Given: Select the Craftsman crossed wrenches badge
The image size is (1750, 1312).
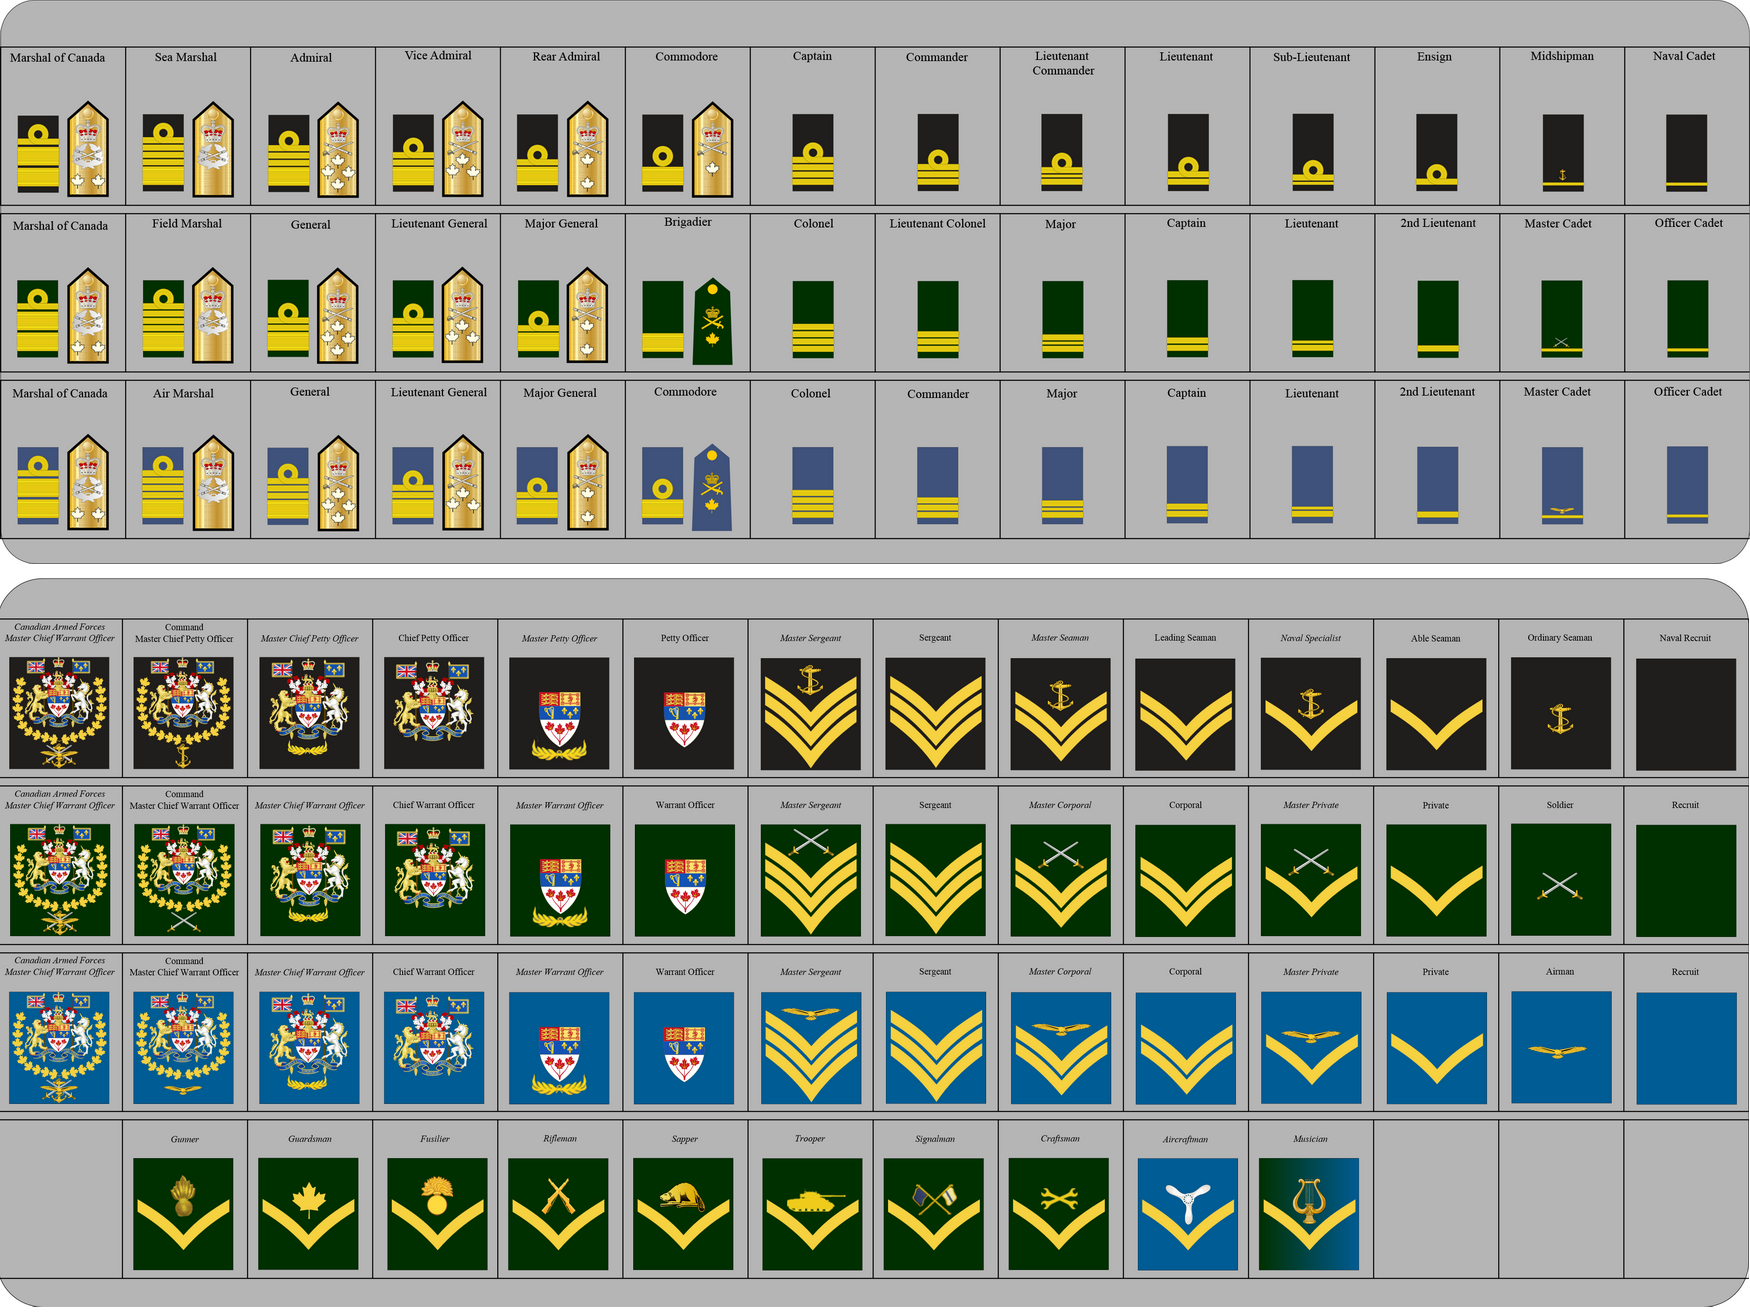Looking at the screenshot, I should click(x=1058, y=1214).
